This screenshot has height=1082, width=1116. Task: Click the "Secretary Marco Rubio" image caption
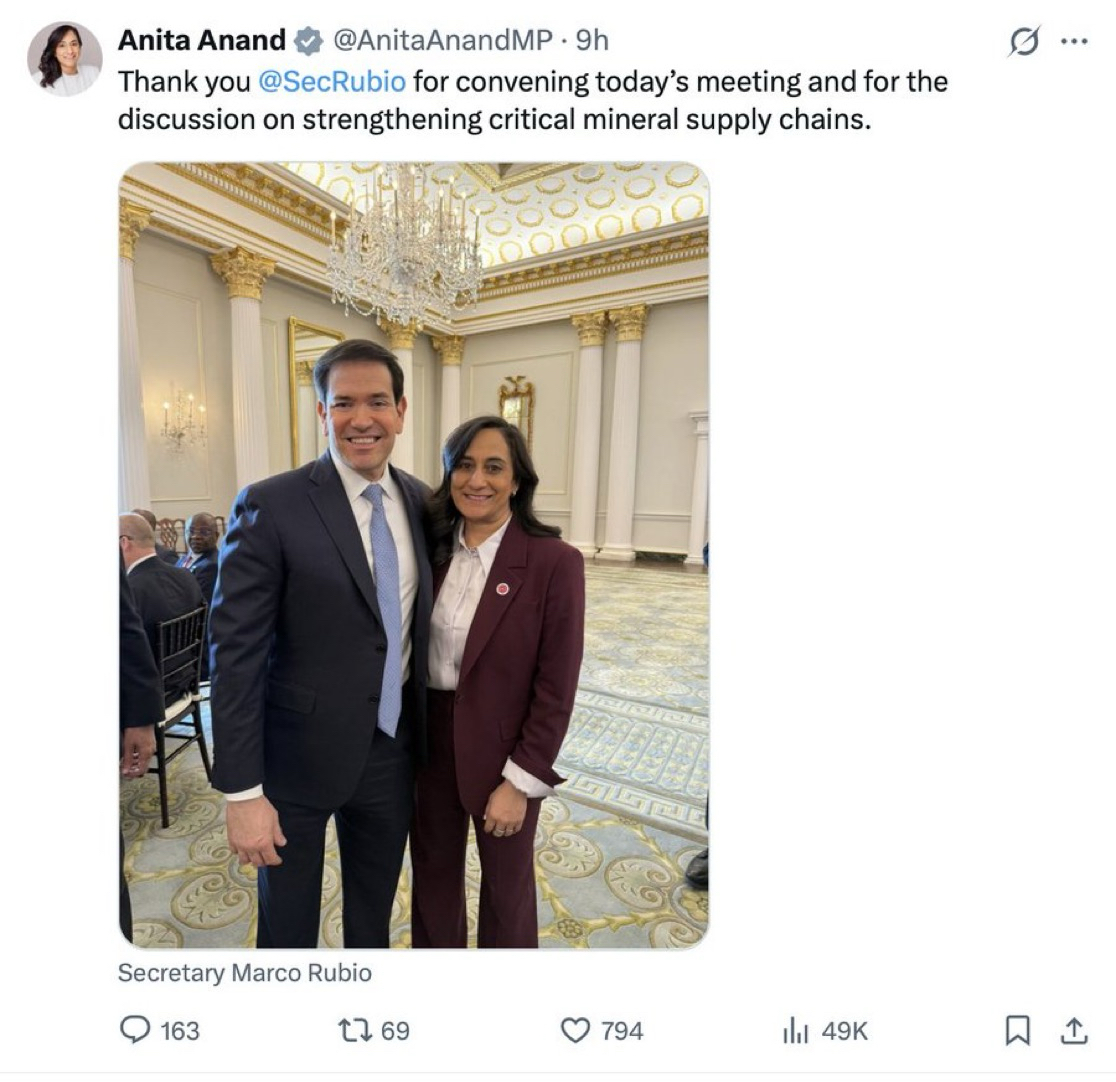click(x=245, y=972)
